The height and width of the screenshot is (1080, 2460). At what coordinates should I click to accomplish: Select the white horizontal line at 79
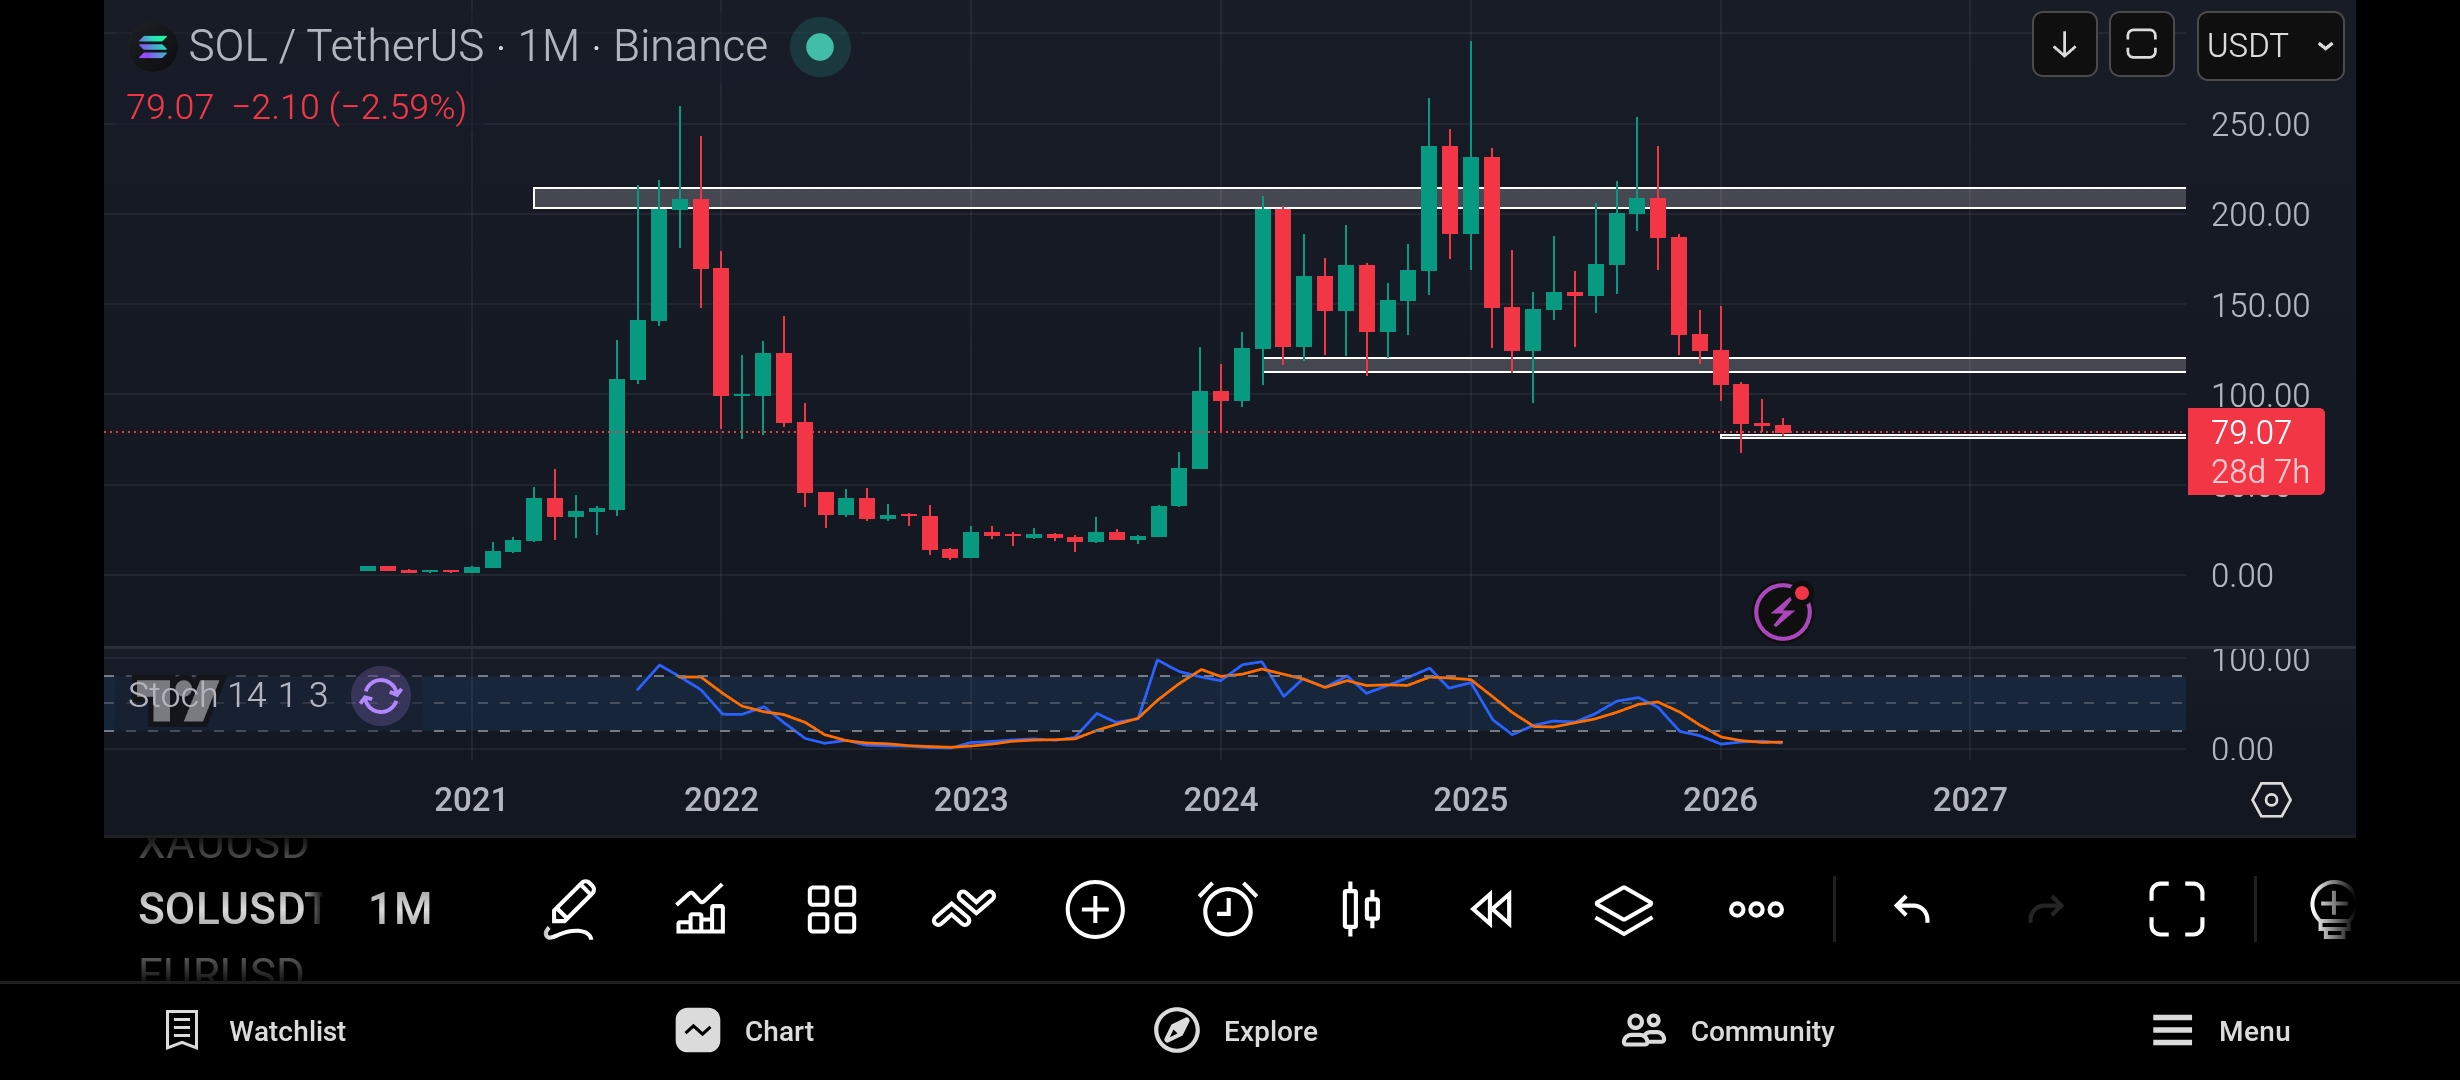(1952, 436)
